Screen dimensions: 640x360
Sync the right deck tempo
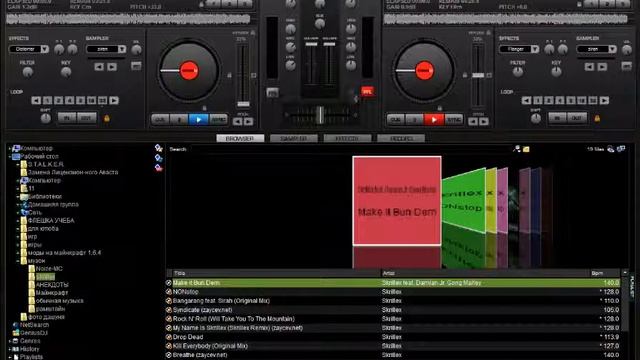(x=453, y=120)
